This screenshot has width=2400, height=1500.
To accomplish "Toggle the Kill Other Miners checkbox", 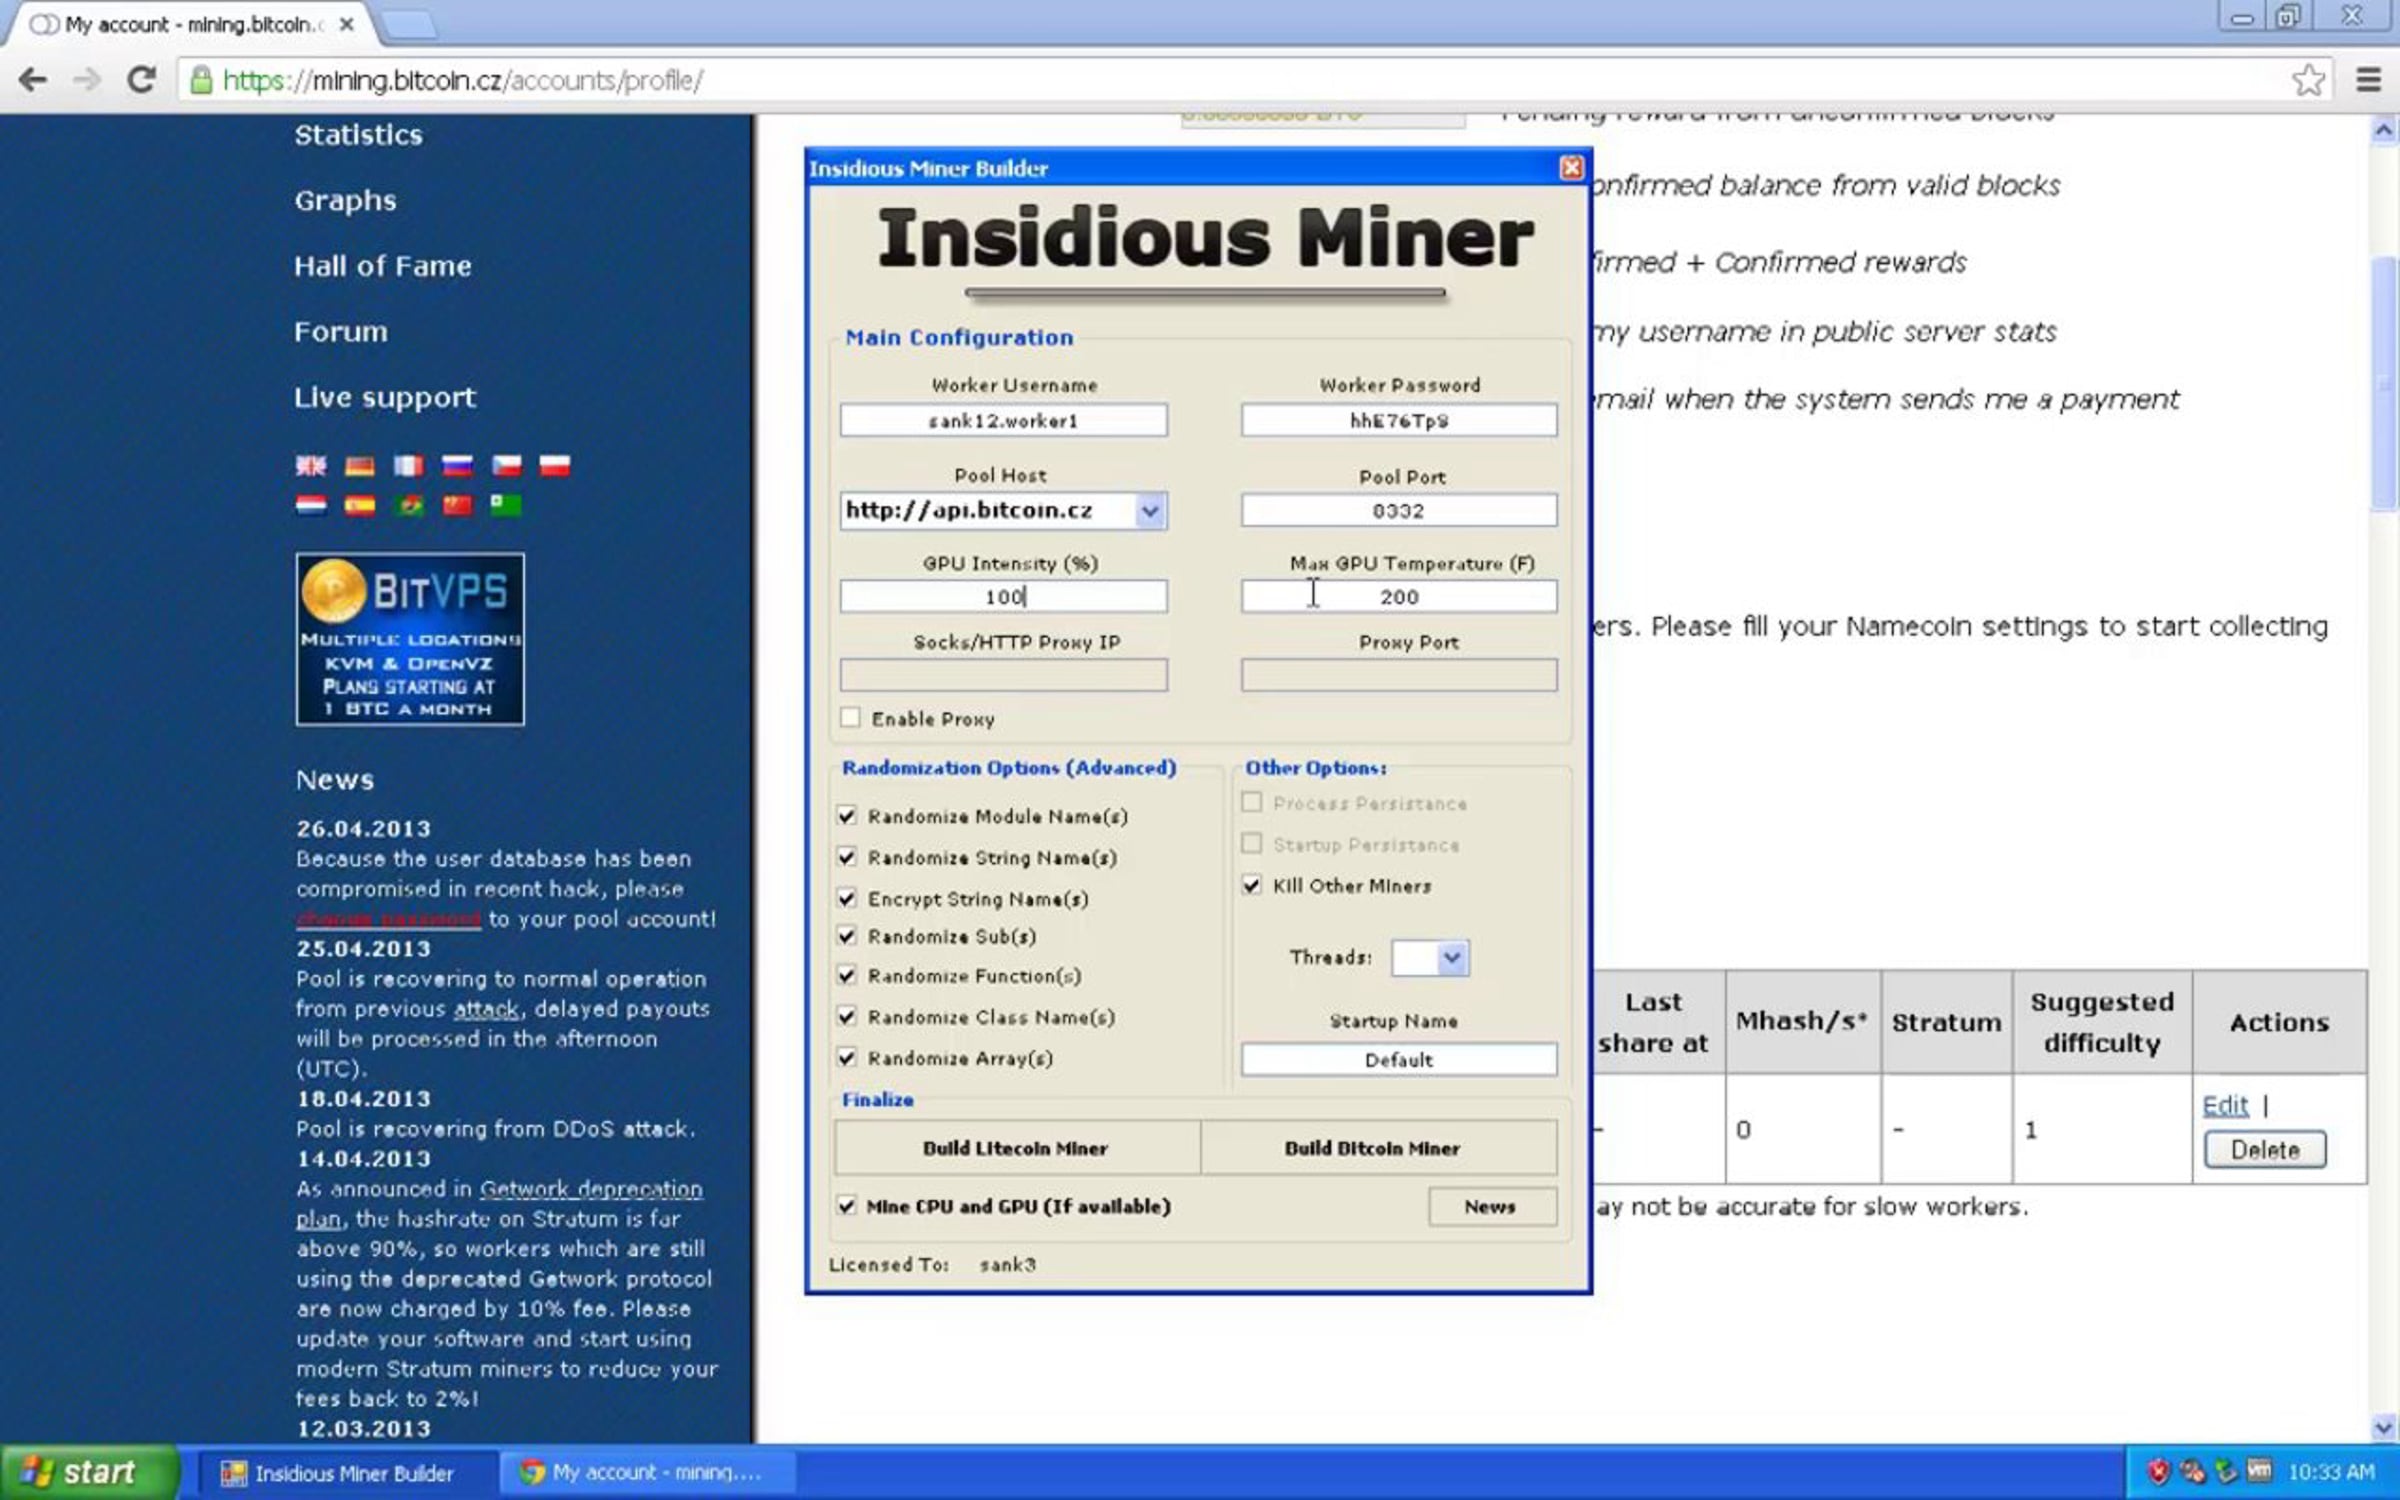I will pyautogui.click(x=1251, y=885).
